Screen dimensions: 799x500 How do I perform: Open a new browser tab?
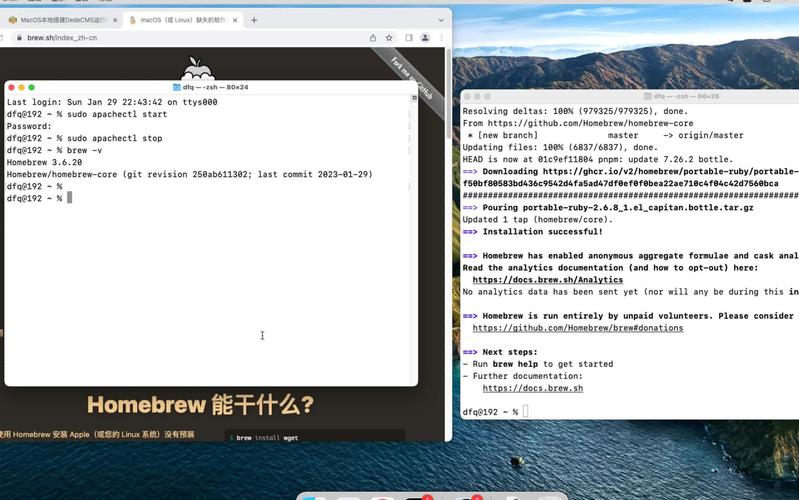(x=254, y=20)
